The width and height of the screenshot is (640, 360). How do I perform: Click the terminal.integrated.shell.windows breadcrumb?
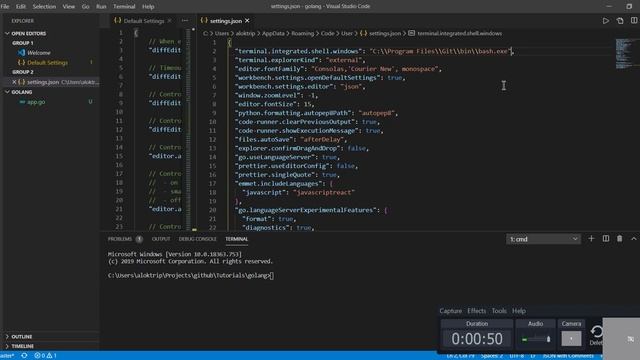click(x=459, y=33)
